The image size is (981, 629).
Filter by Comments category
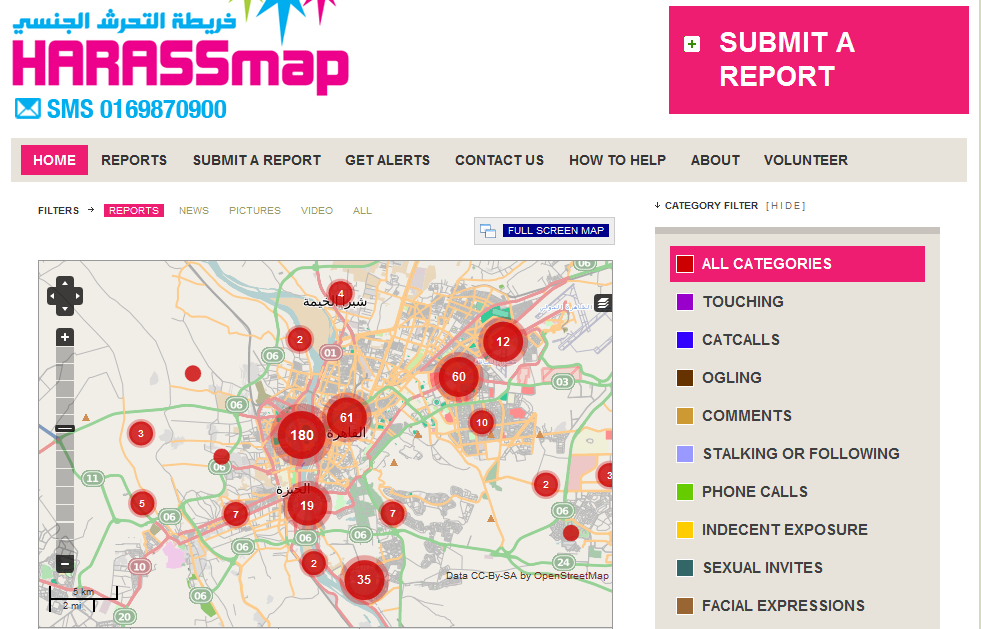point(747,416)
